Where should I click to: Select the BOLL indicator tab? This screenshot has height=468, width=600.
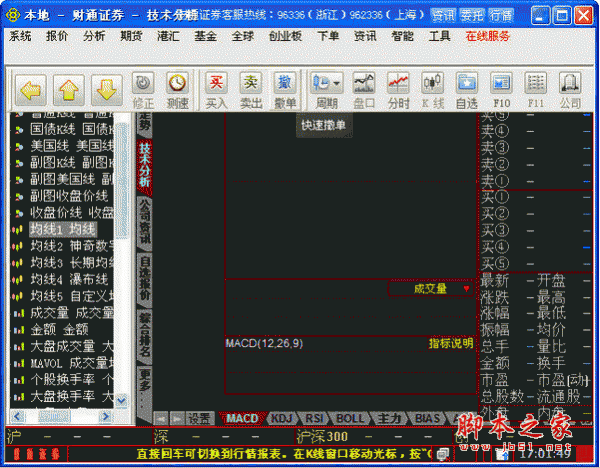point(350,418)
